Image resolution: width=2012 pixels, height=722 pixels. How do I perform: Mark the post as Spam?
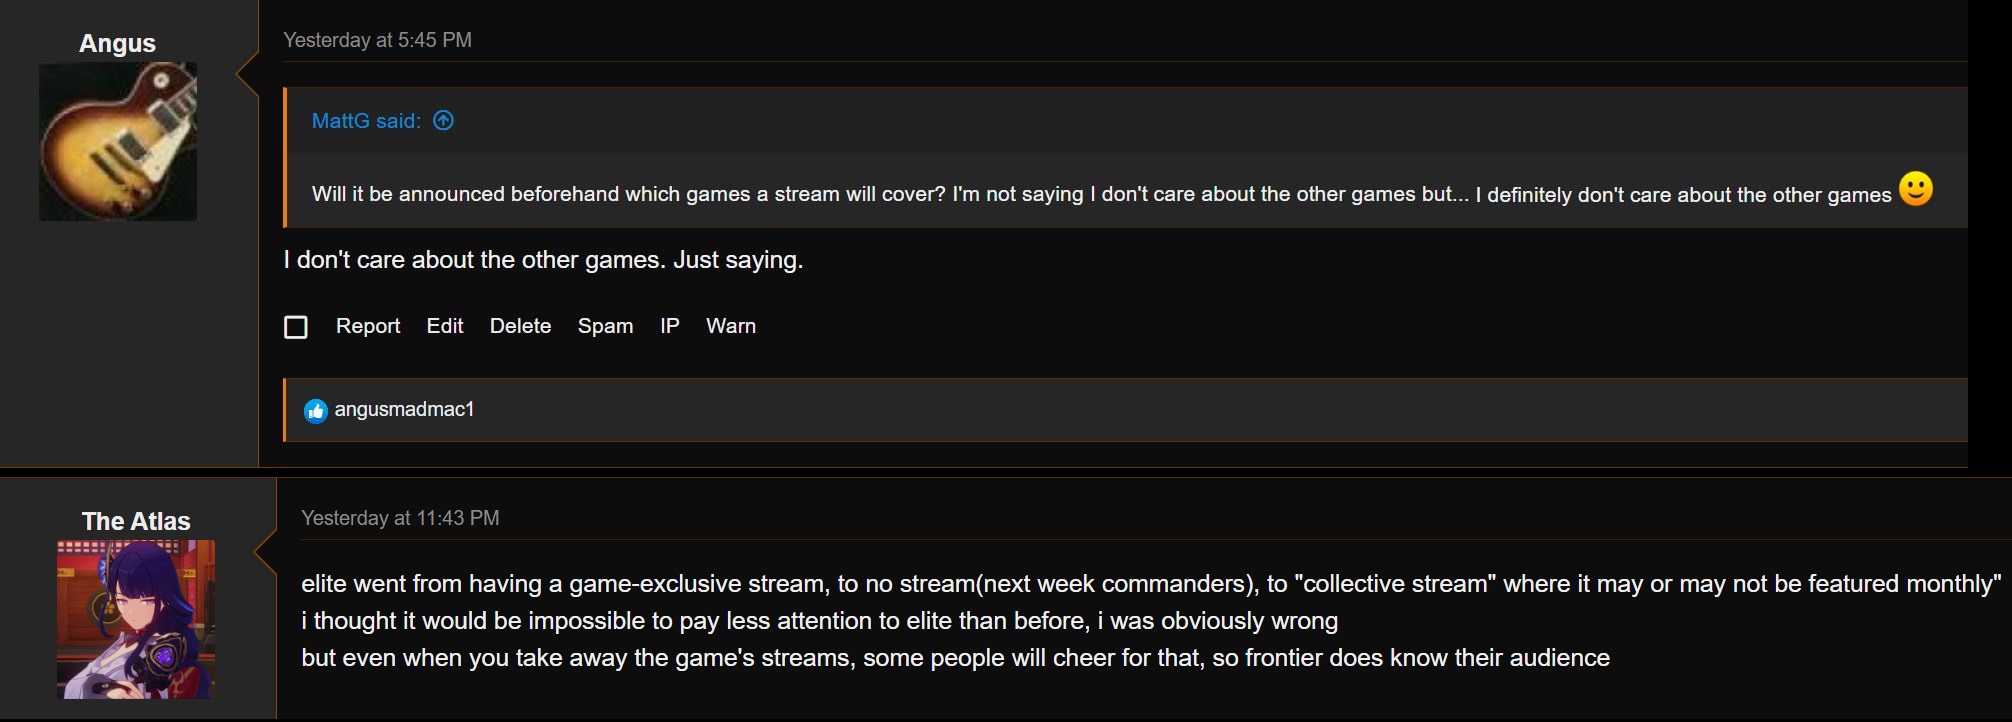pyautogui.click(x=605, y=326)
